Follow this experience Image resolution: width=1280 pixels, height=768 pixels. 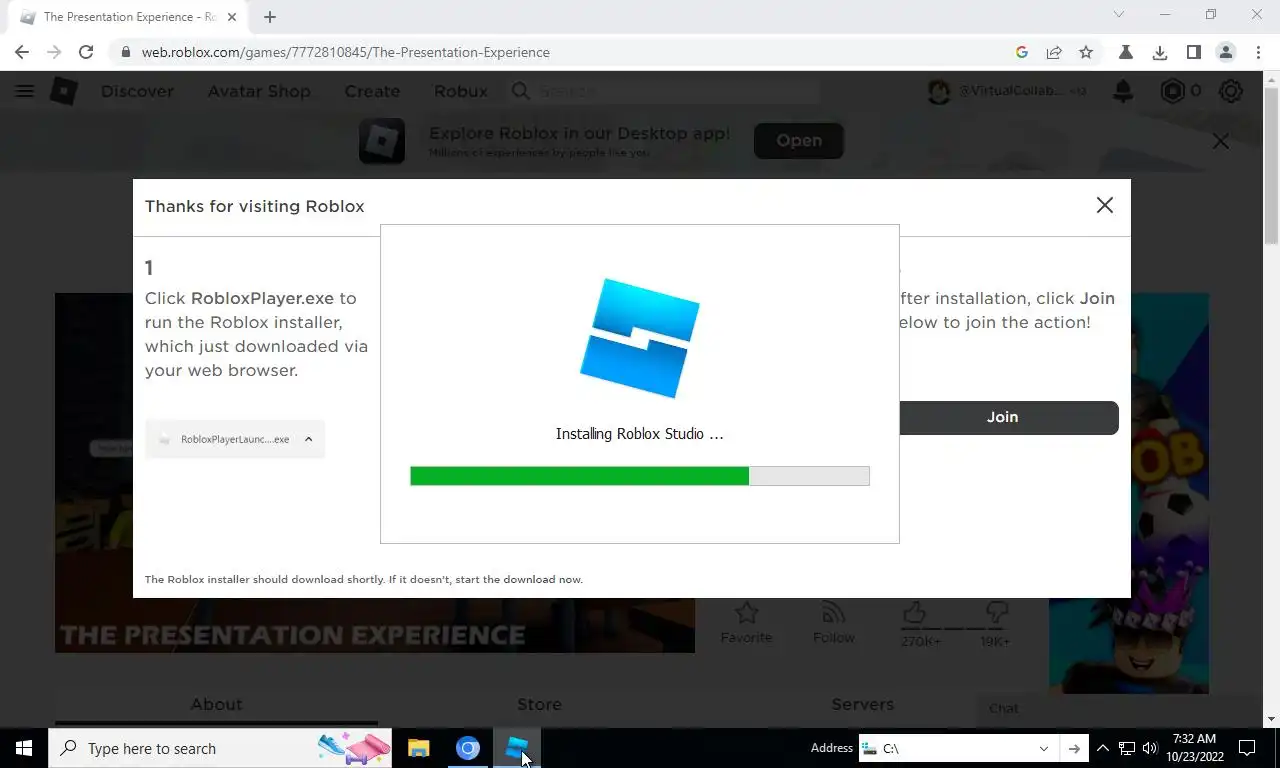point(833,612)
